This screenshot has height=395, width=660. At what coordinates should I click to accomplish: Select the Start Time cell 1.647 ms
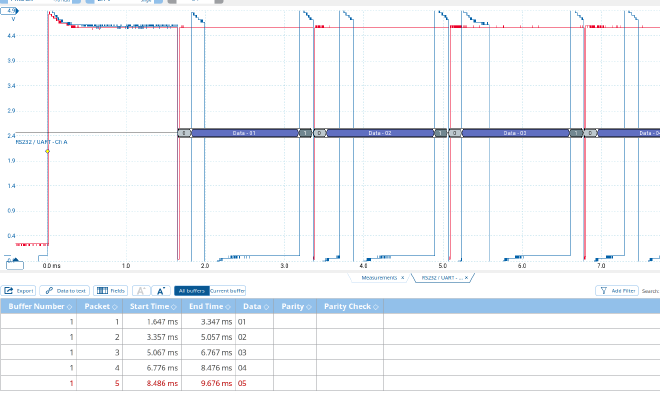click(x=152, y=322)
